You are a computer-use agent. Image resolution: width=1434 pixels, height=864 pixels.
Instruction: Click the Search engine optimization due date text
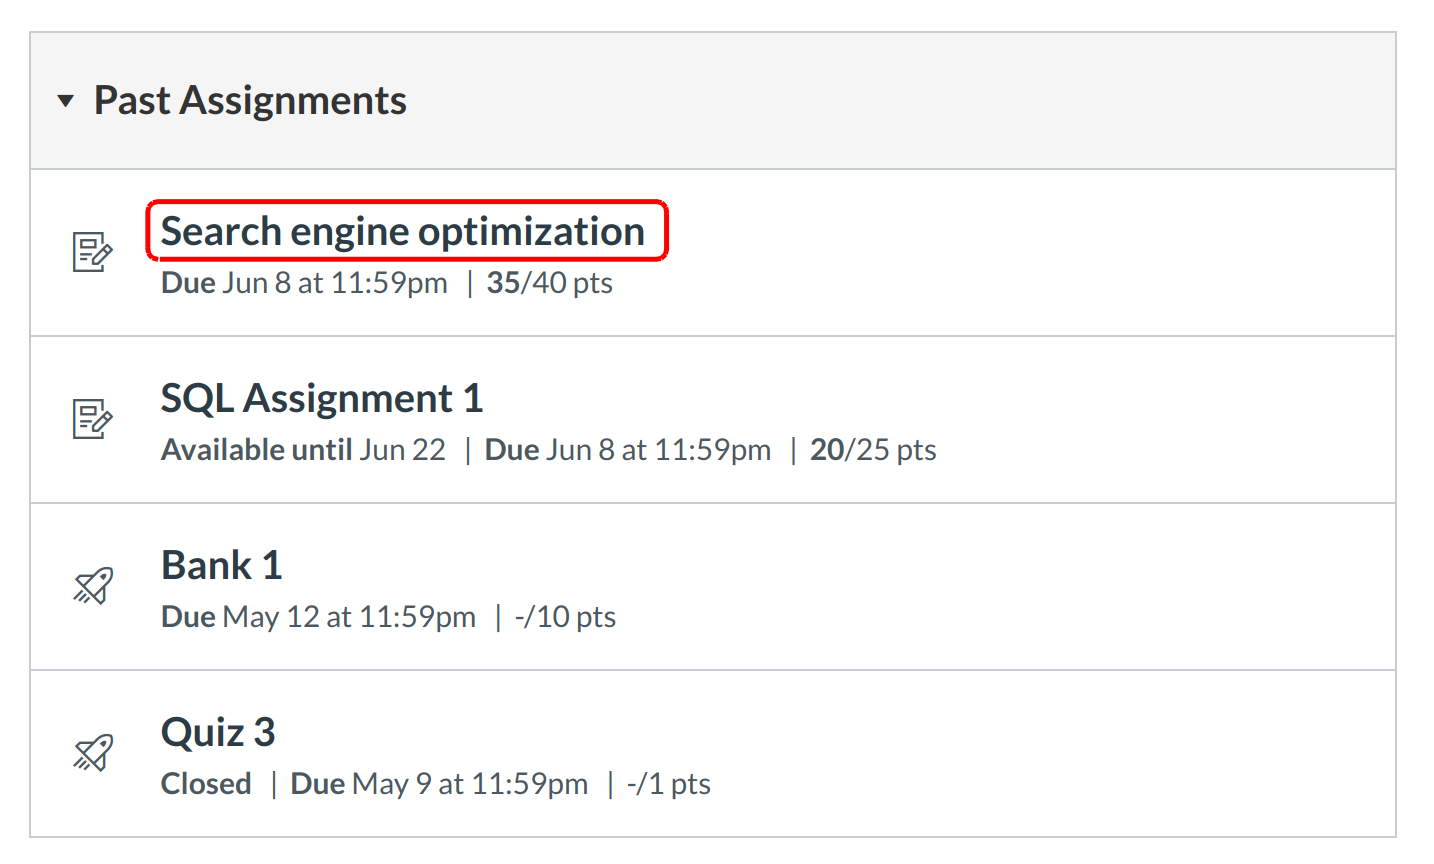tap(304, 283)
